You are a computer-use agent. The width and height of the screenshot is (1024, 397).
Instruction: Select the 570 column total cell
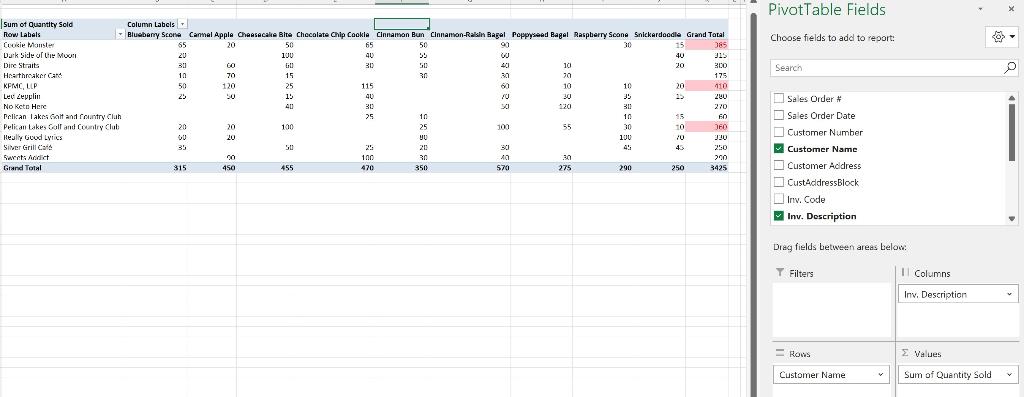pos(470,168)
